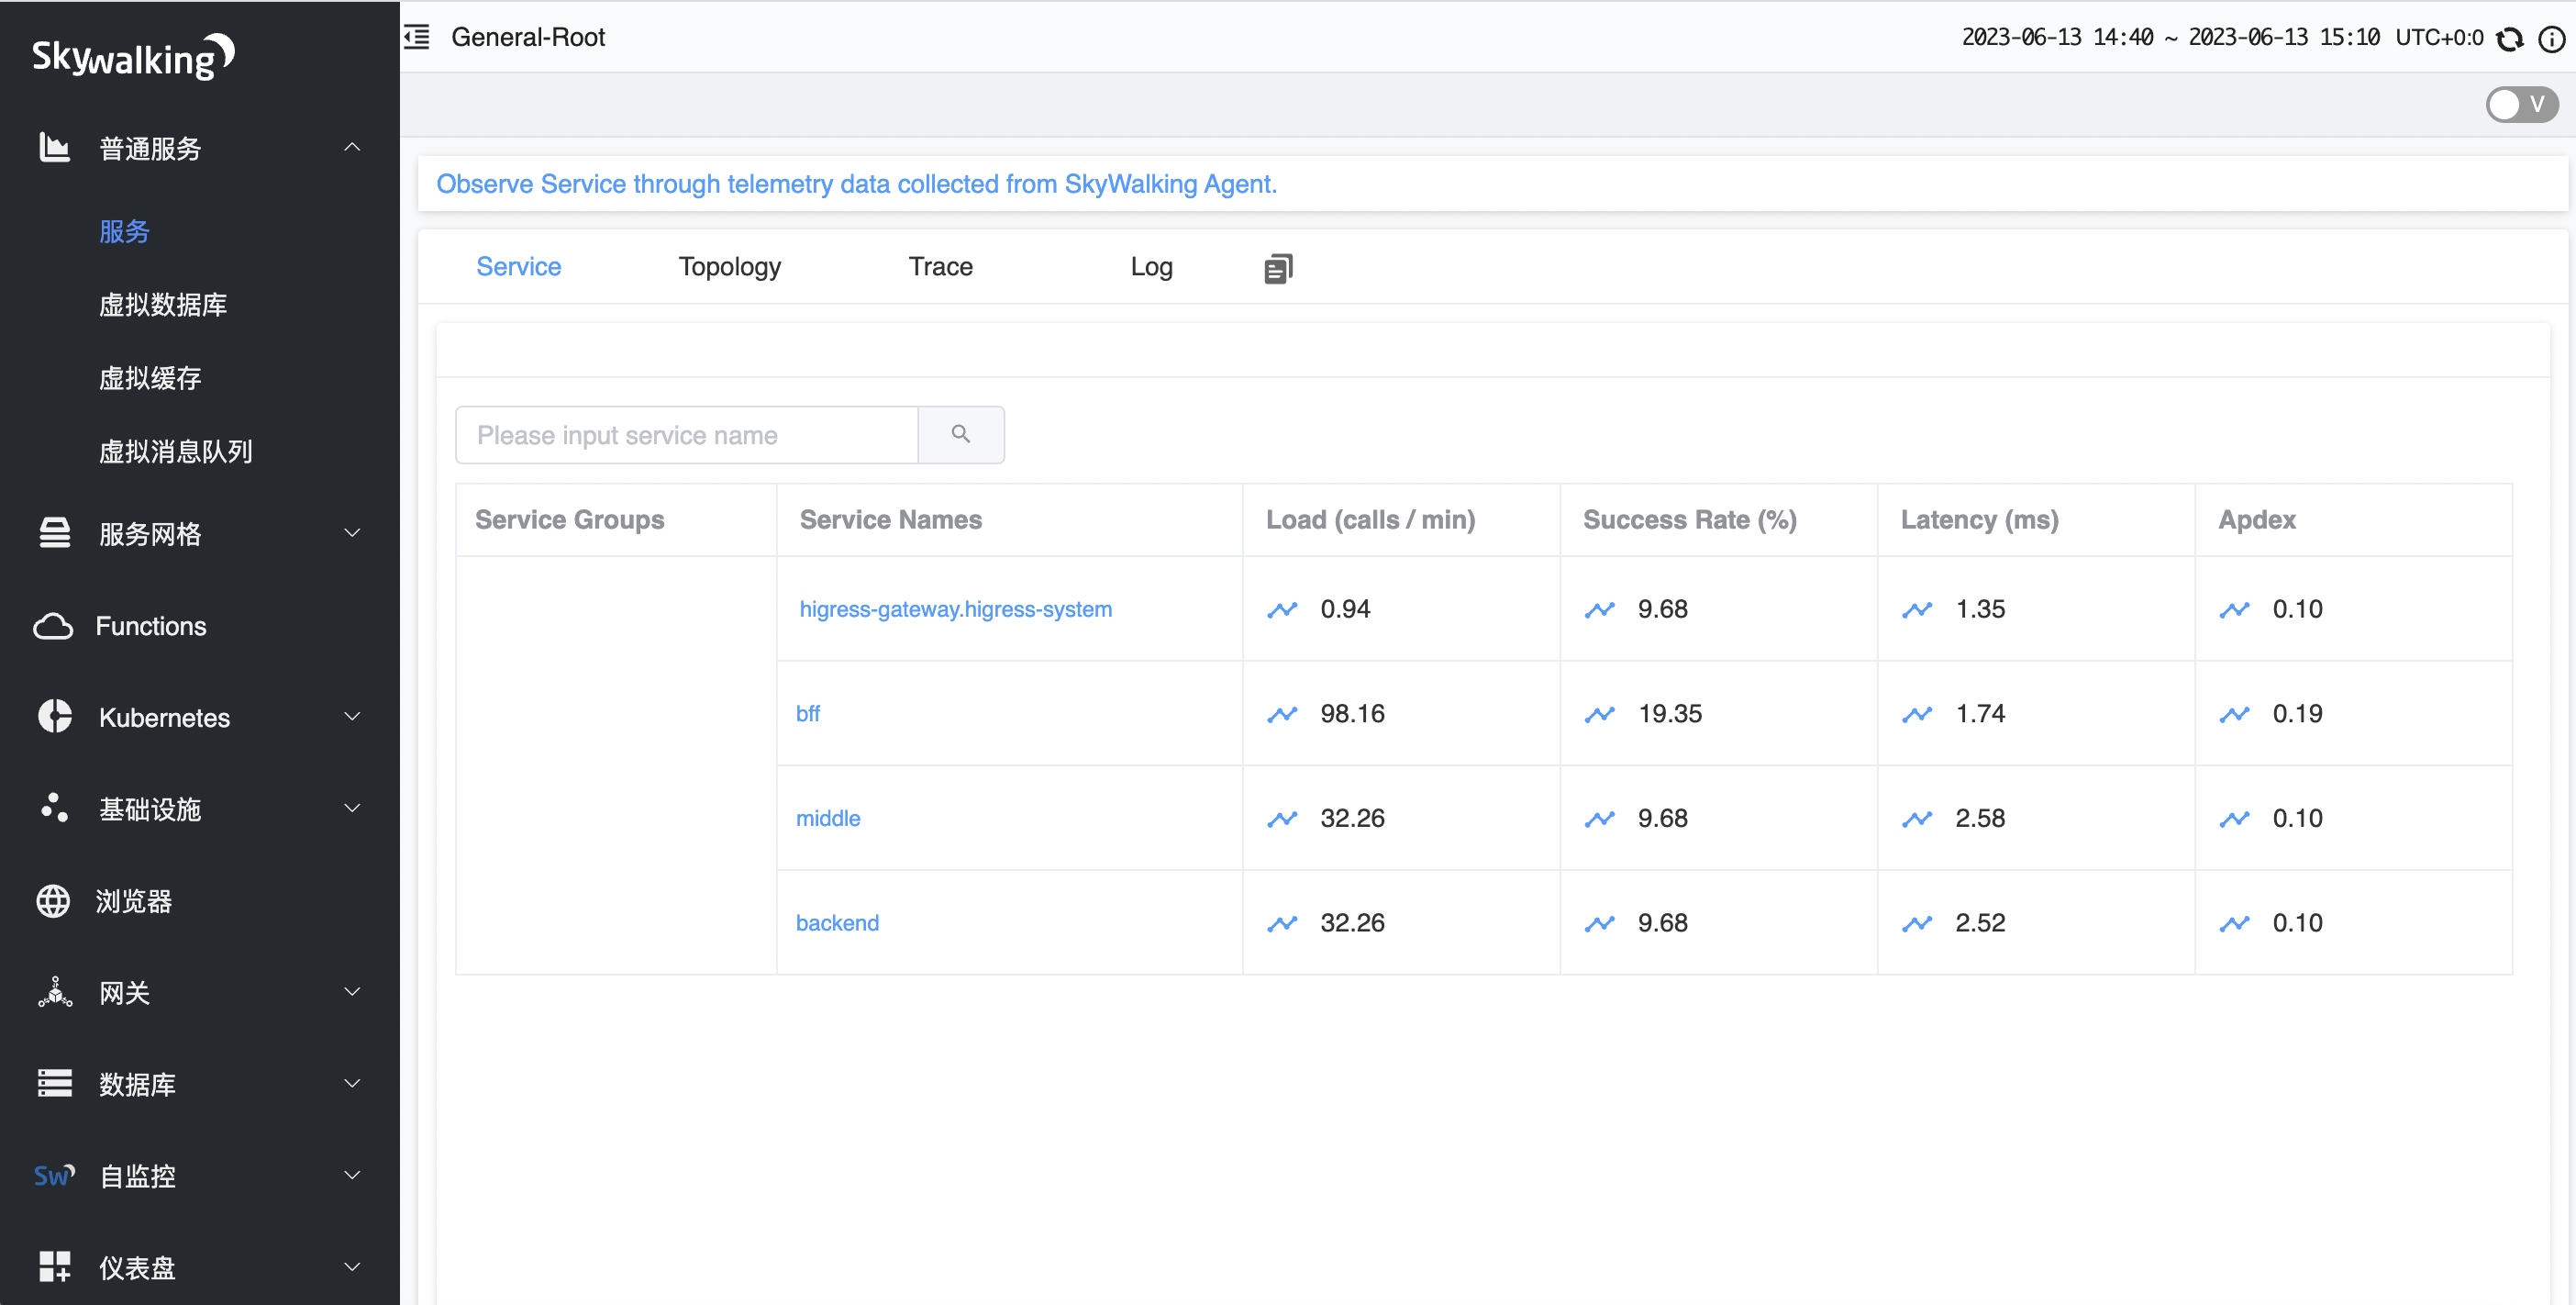Click the 98.16 load value for bff

point(1352,714)
